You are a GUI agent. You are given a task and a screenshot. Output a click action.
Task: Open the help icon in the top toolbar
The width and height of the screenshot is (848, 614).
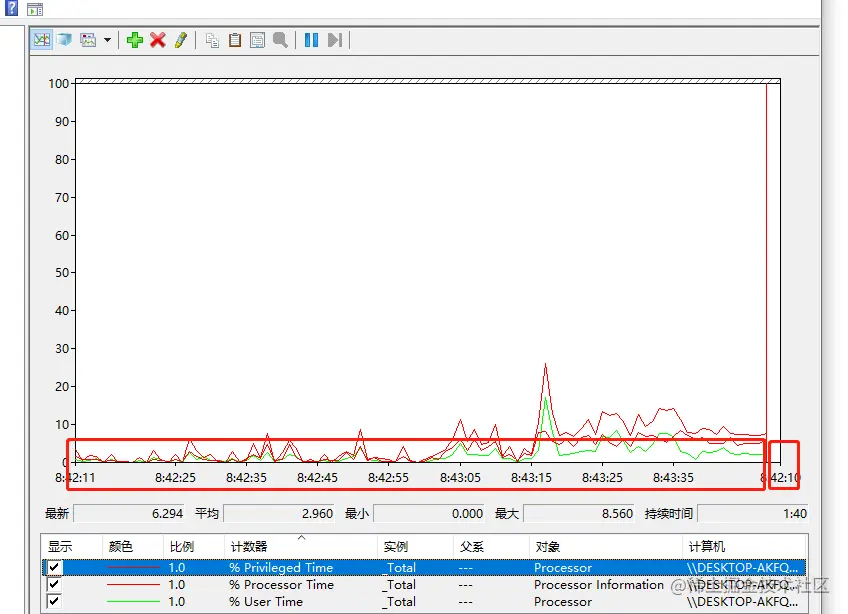coord(11,8)
